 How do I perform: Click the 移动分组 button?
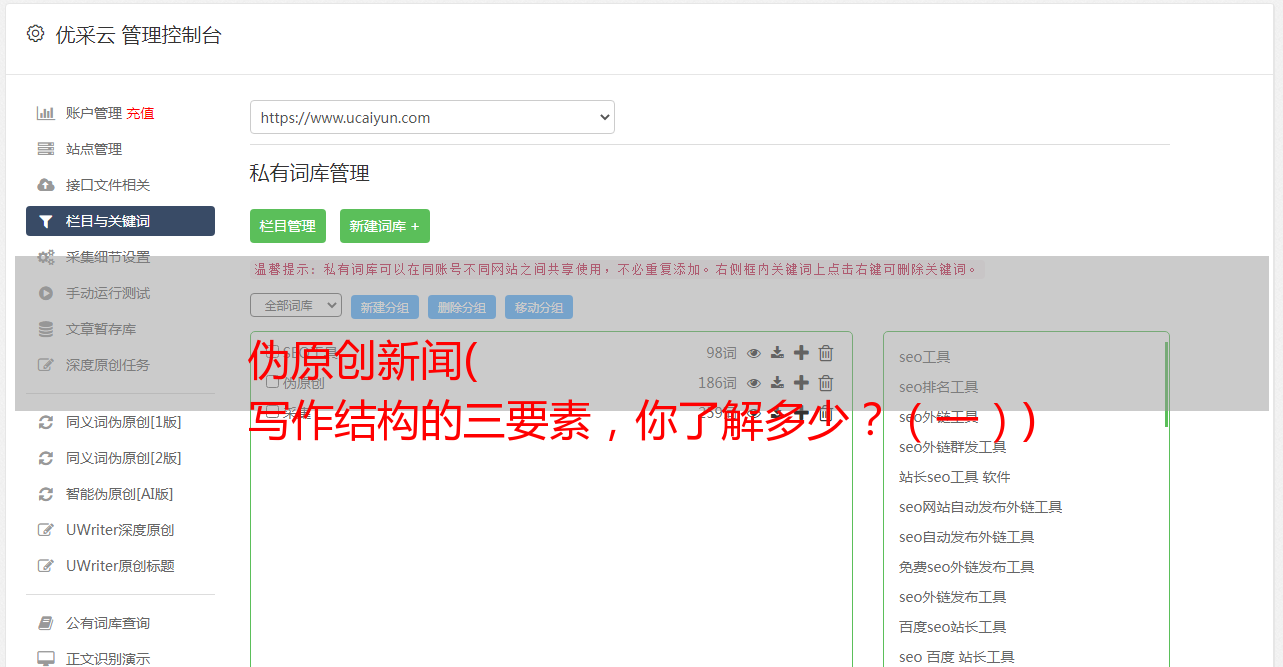[x=539, y=307]
